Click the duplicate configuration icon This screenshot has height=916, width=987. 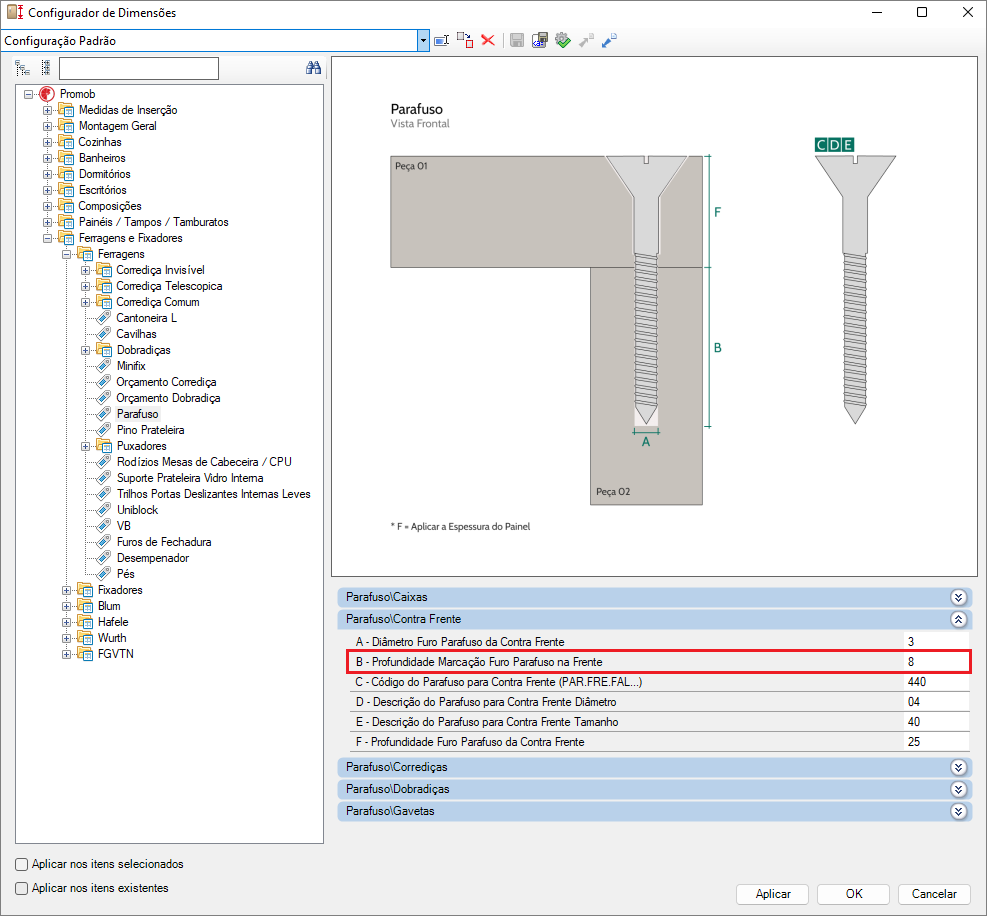pos(465,40)
